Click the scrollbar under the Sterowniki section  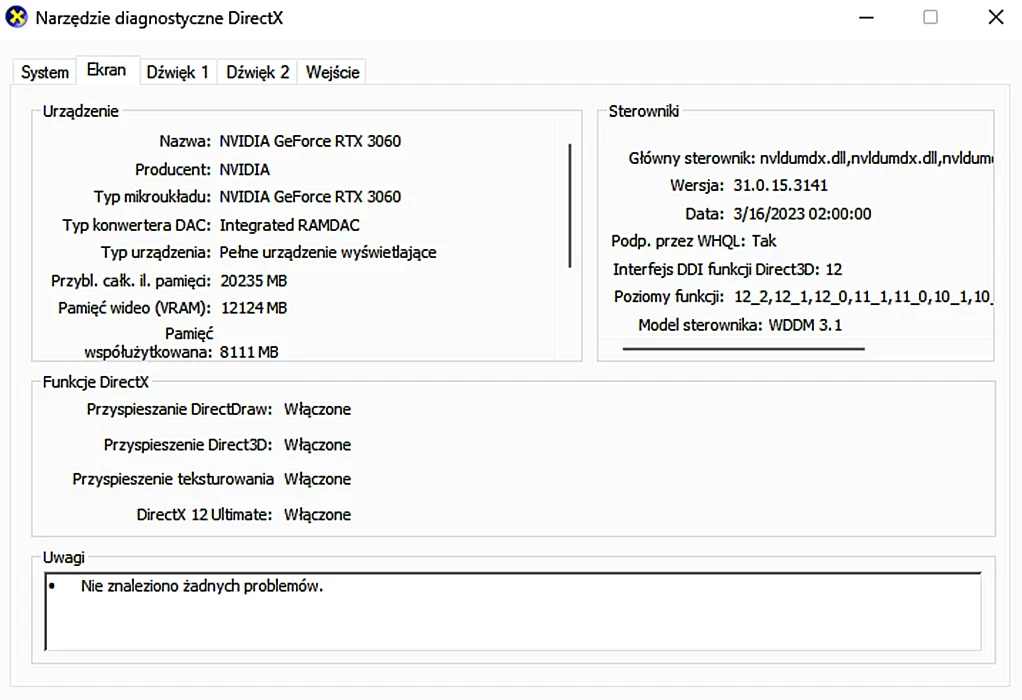pyautogui.click(x=743, y=346)
